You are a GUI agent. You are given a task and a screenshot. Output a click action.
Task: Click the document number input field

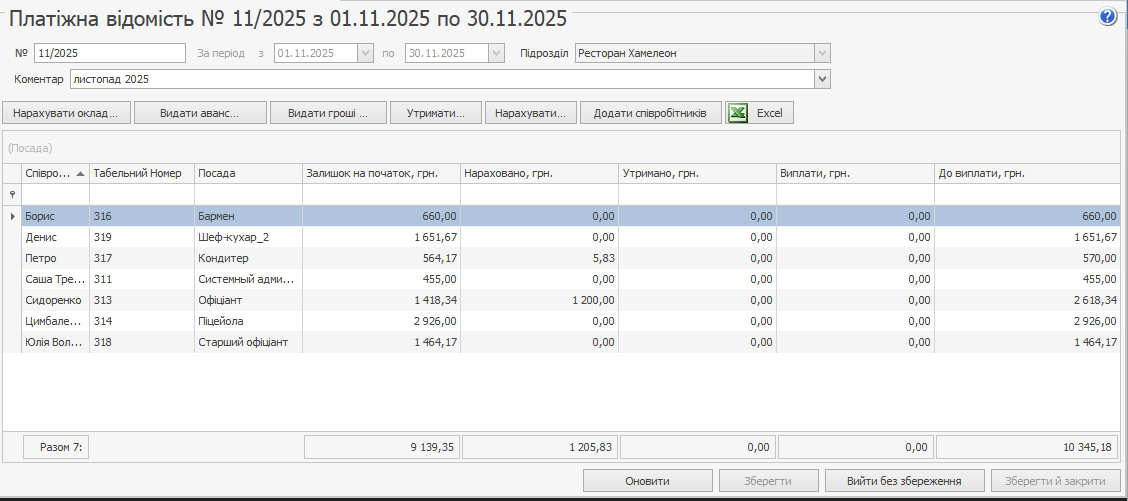(109, 53)
